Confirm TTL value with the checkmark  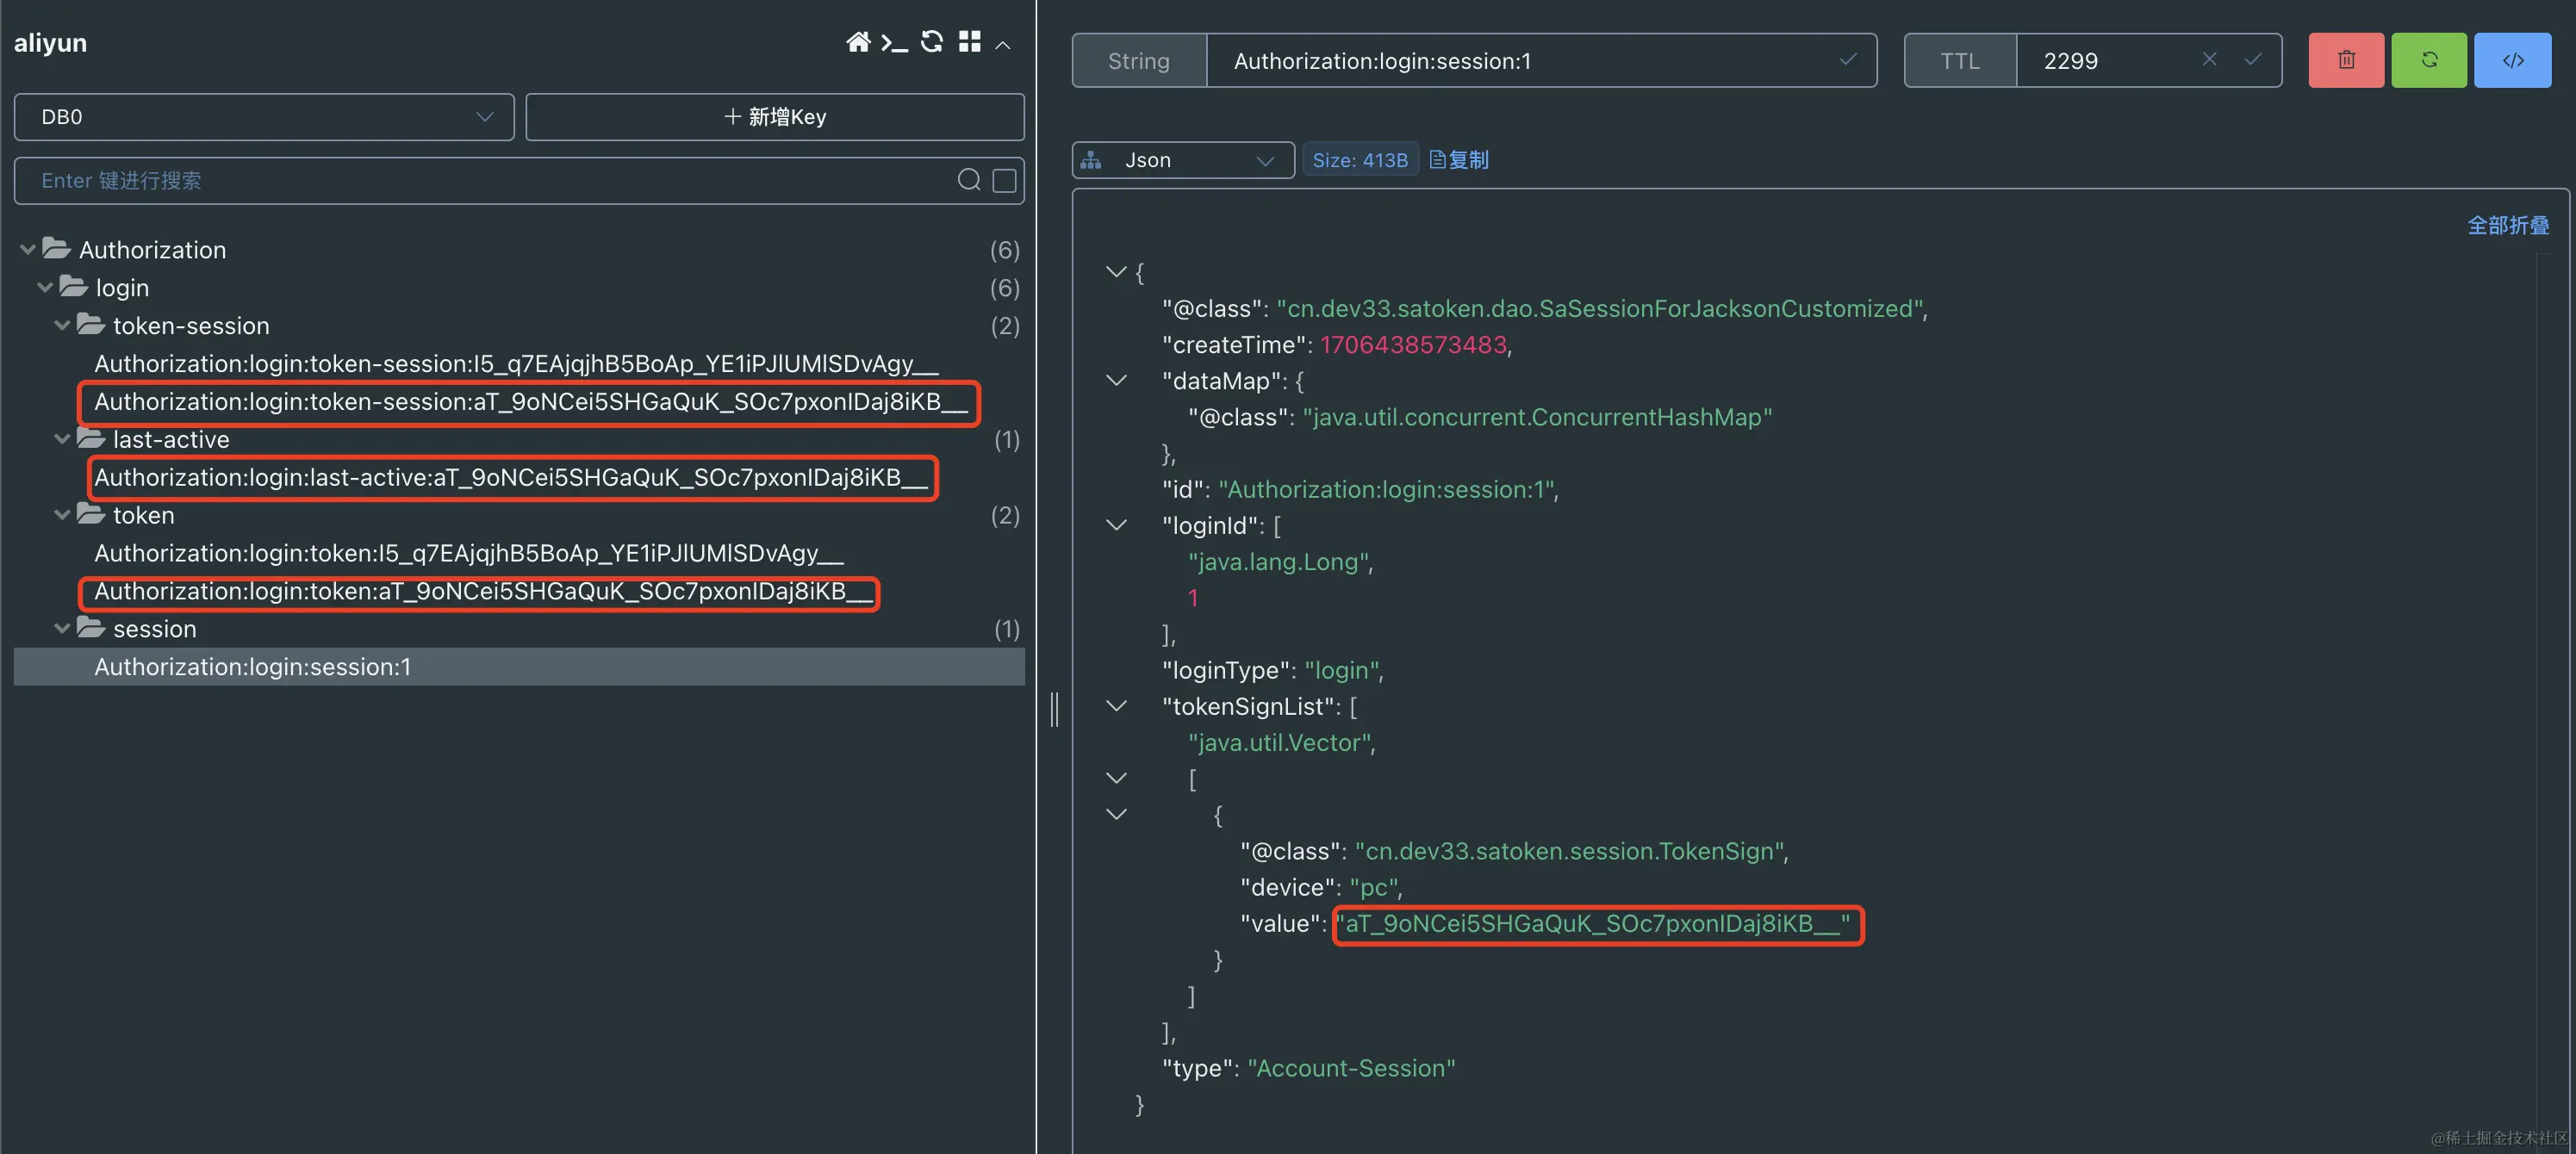[2253, 60]
